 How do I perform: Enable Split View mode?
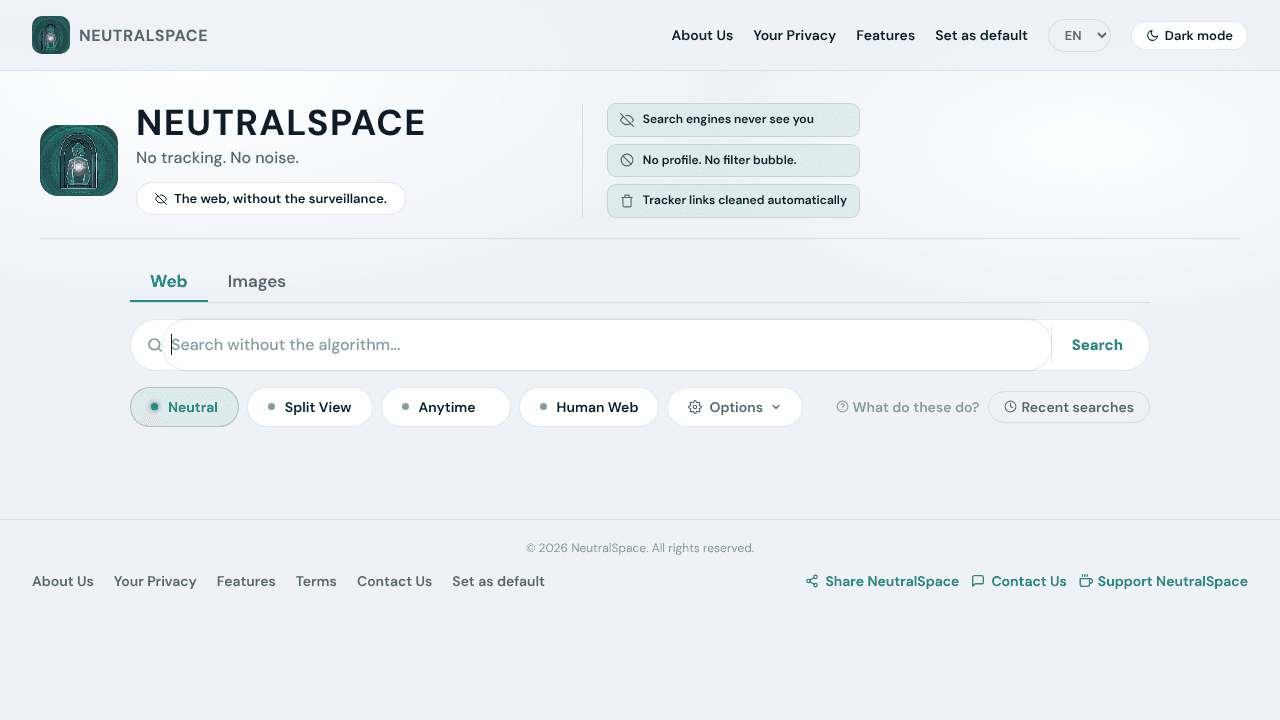click(310, 407)
